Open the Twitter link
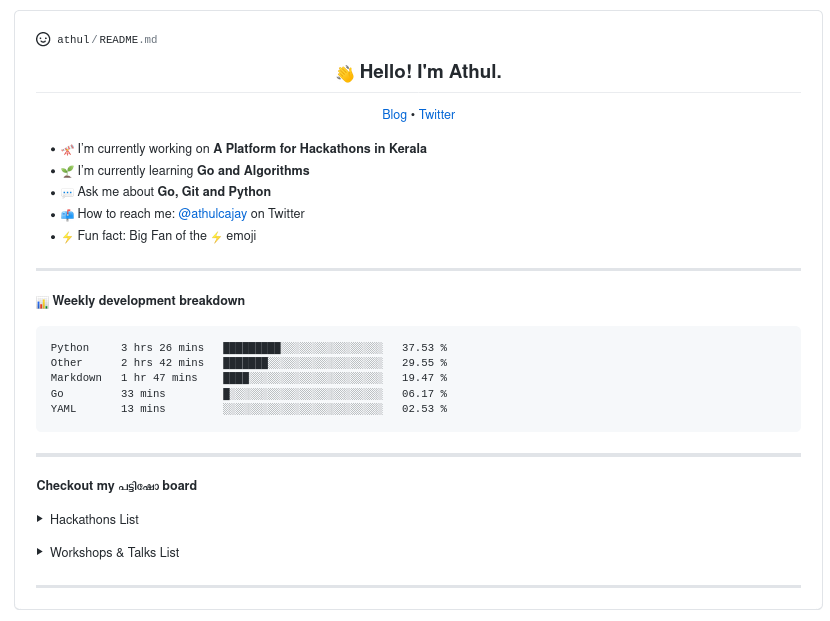This screenshot has height=621, width=830. pos(437,114)
